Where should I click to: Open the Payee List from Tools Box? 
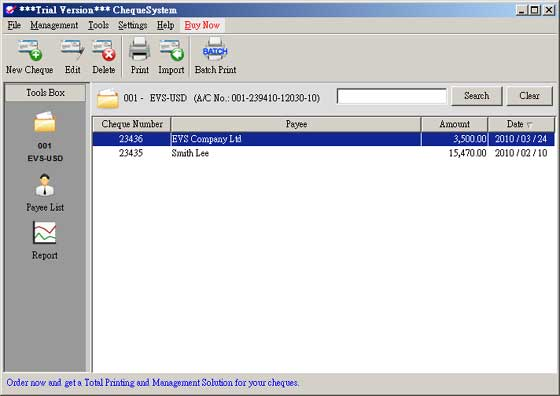(45, 185)
